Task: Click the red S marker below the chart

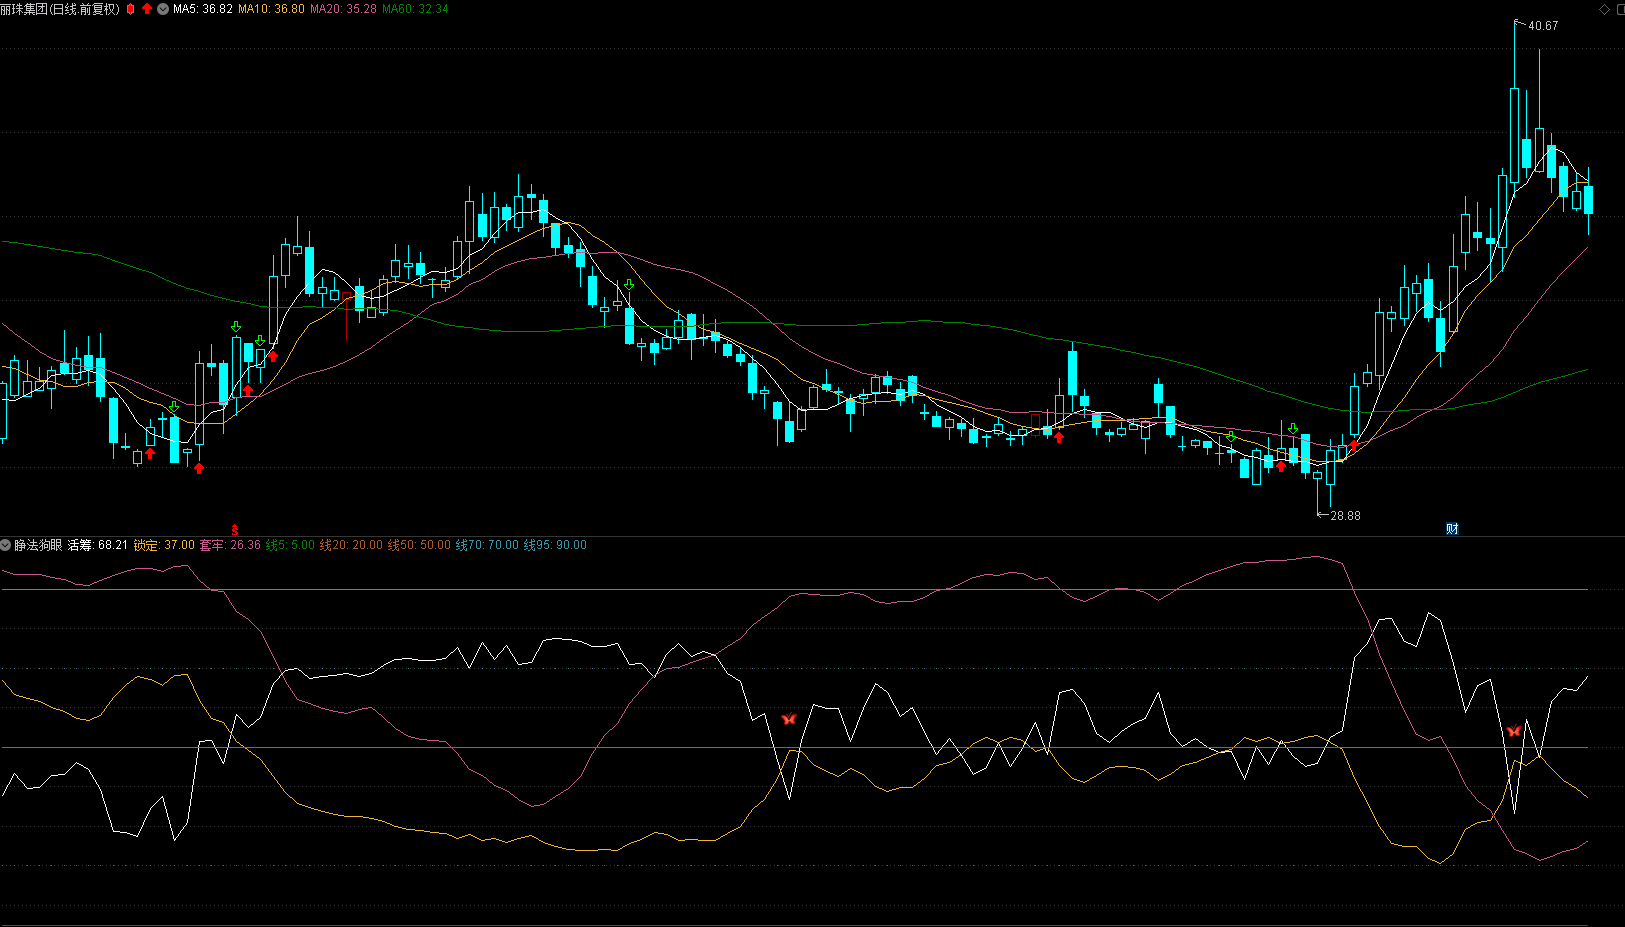Action: [235, 529]
